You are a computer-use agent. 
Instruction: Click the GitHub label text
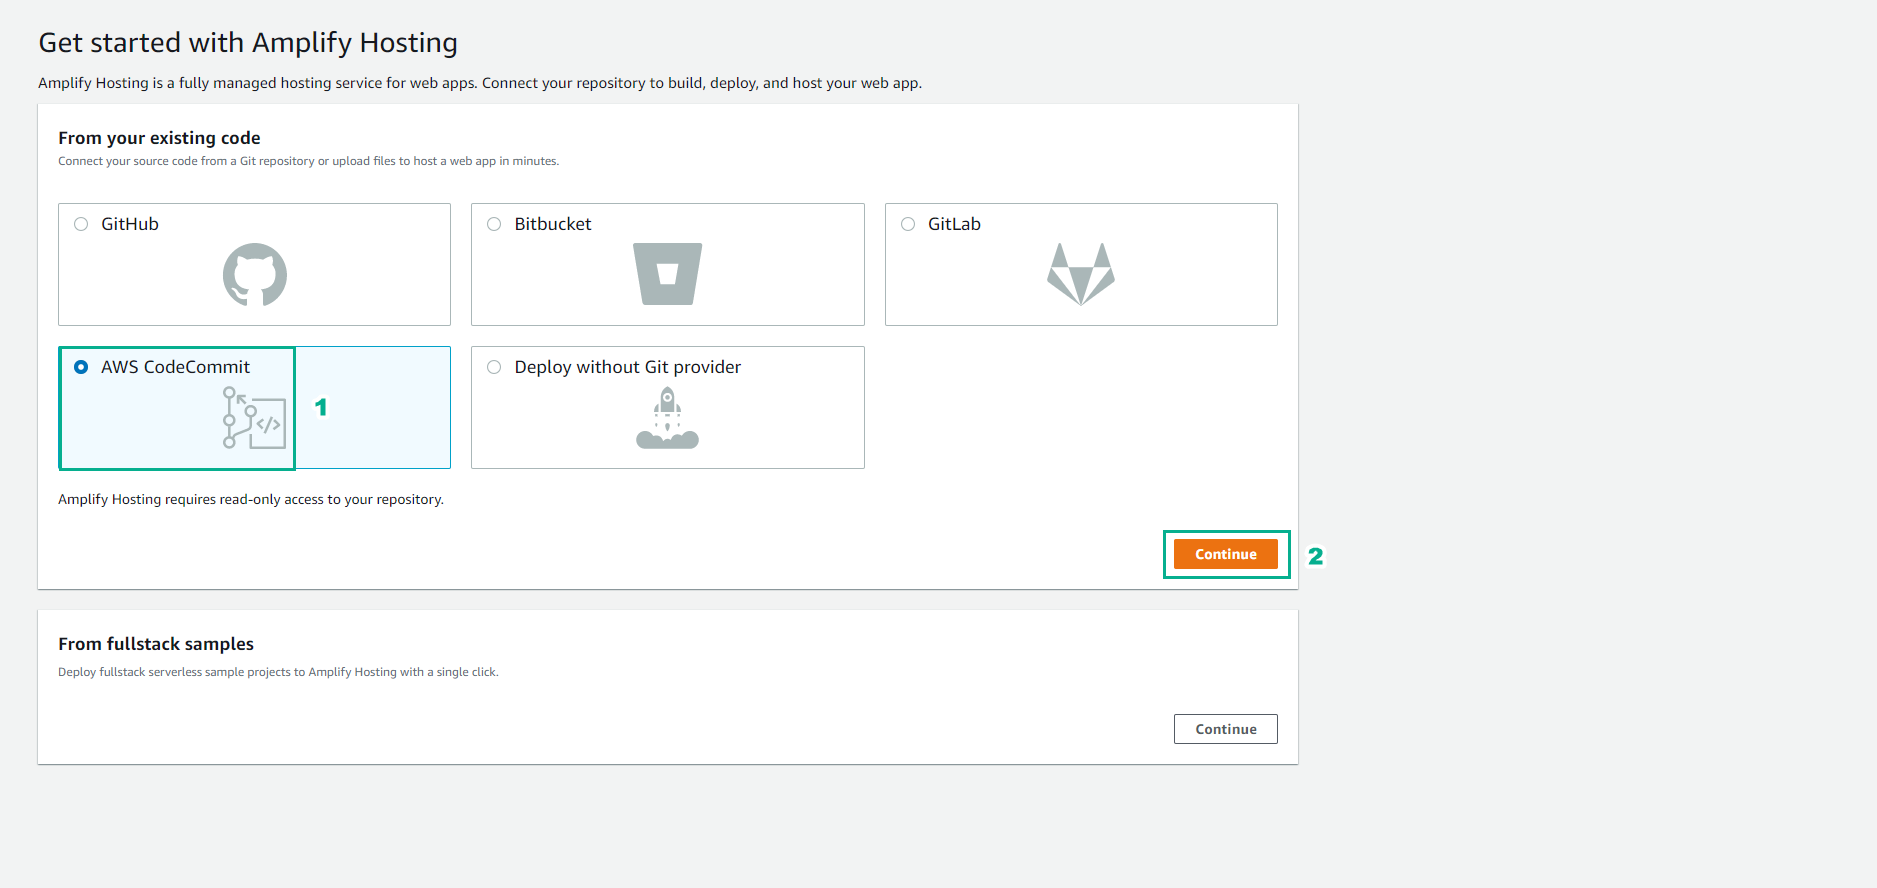click(130, 224)
